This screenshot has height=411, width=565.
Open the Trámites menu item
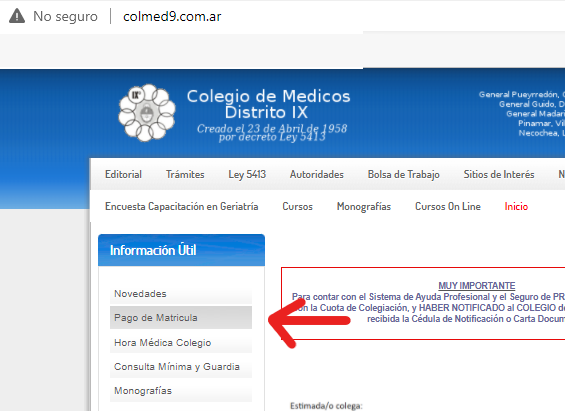tap(185, 174)
